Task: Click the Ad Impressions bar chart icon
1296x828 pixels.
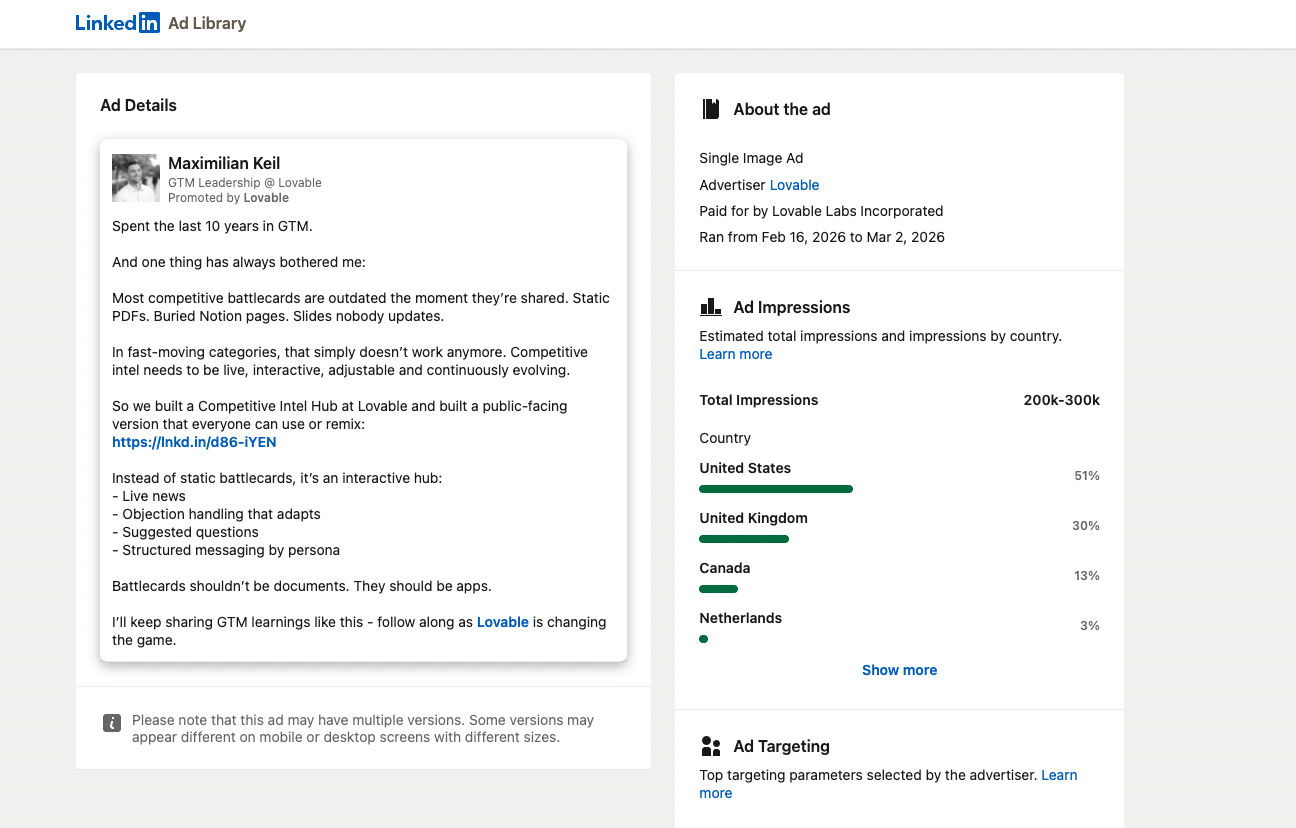Action: coord(711,307)
